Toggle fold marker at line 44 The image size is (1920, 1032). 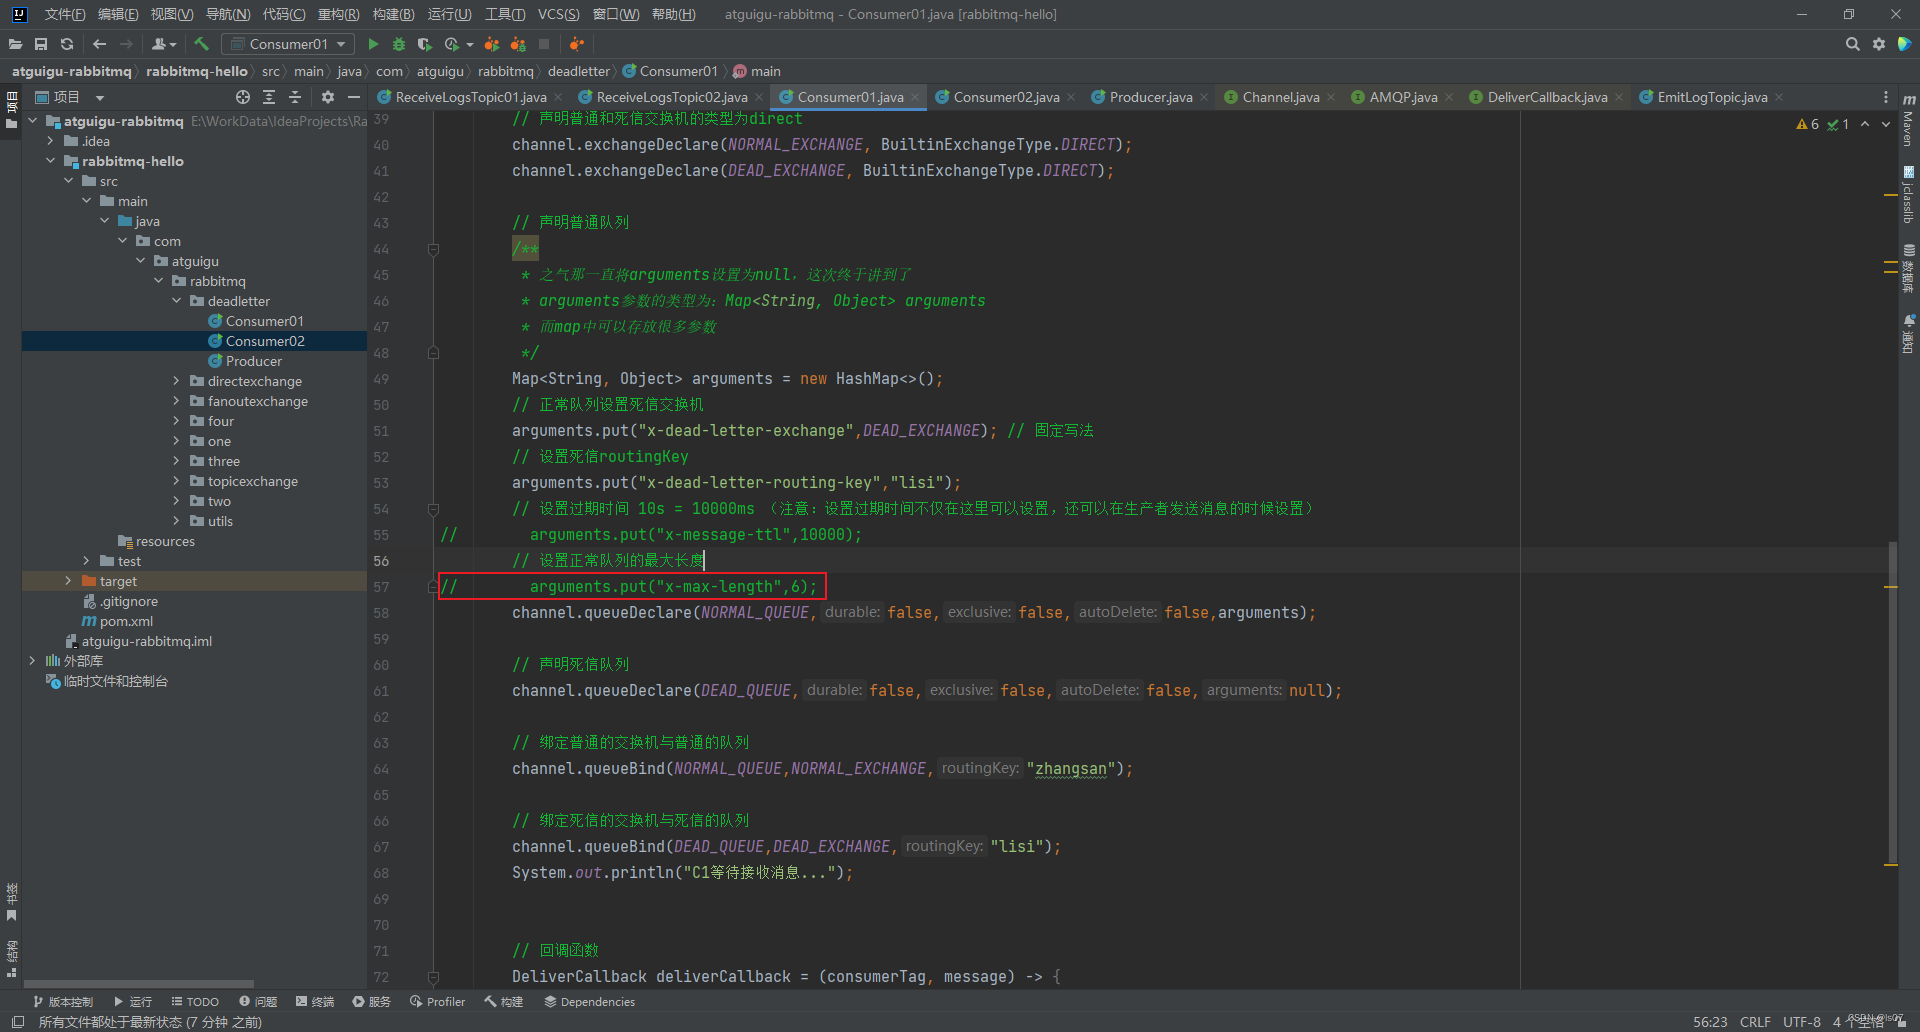coord(433,249)
